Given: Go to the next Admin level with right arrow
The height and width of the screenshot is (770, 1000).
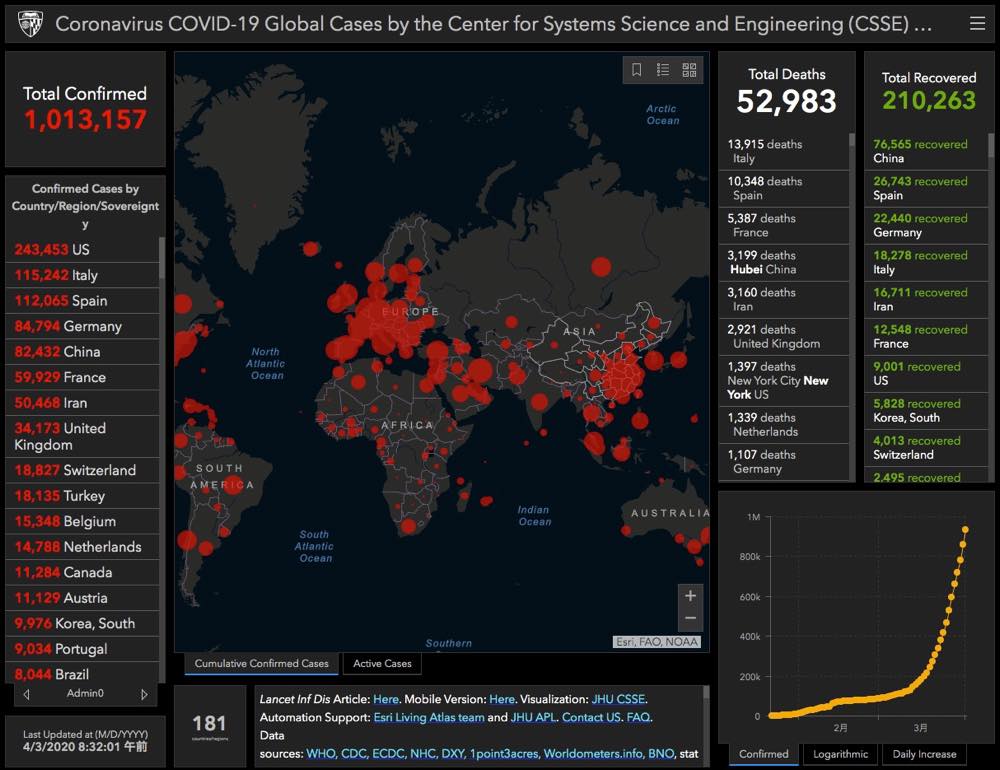Looking at the screenshot, I should tap(144, 694).
